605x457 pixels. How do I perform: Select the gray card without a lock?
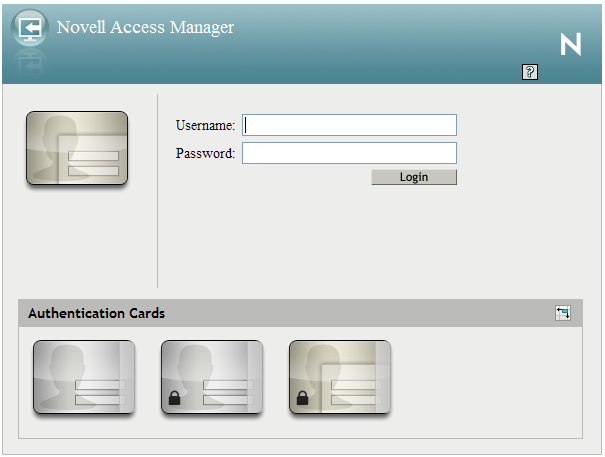[x=84, y=377]
